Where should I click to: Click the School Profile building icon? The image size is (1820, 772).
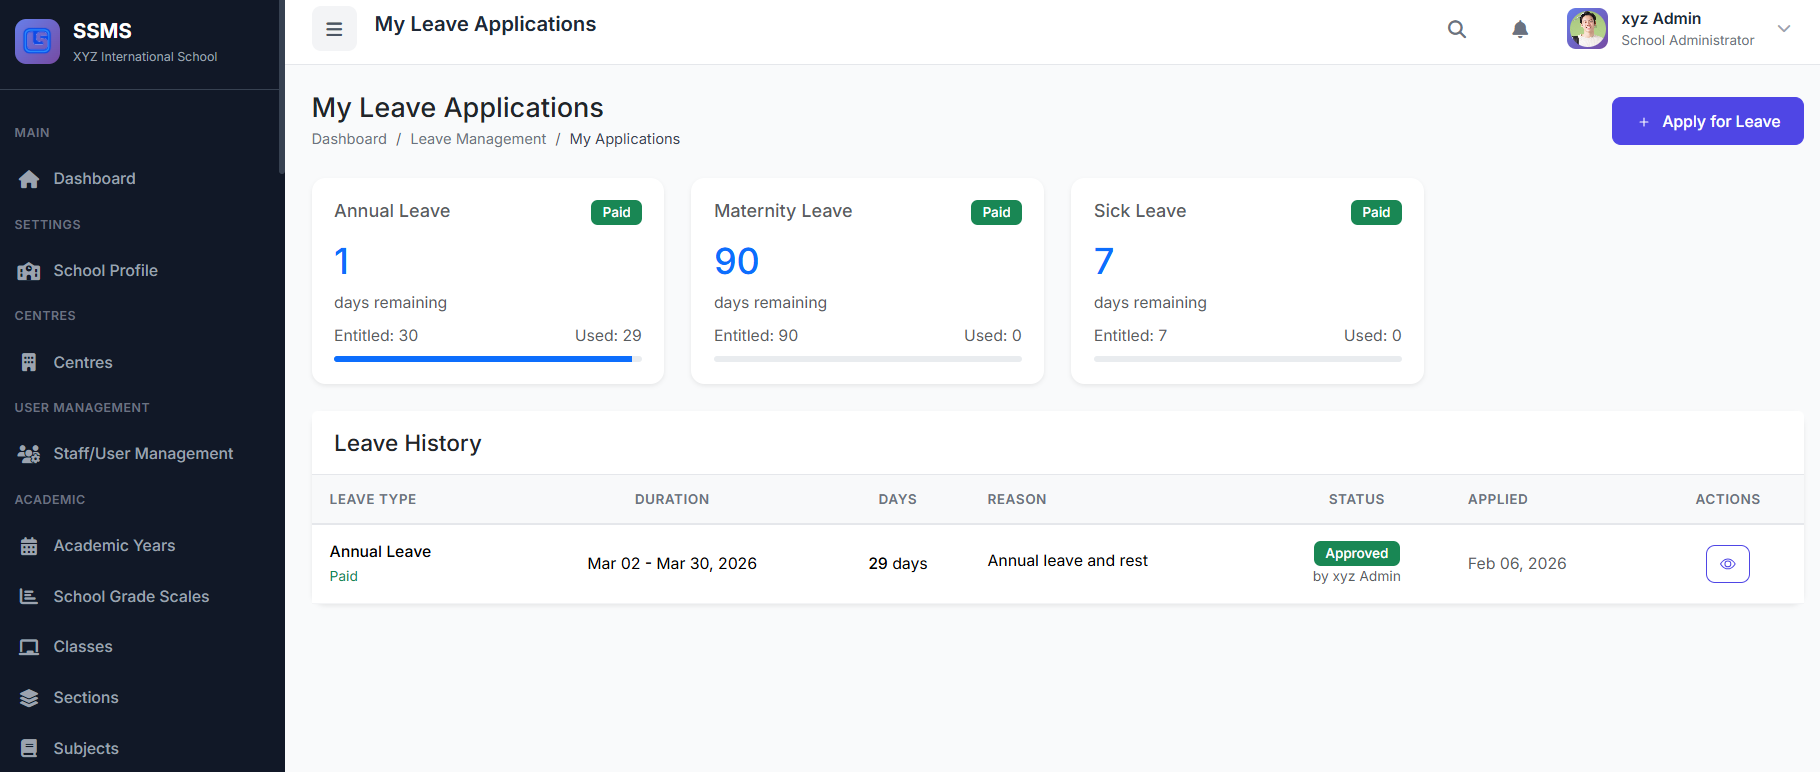click(29, 271)
